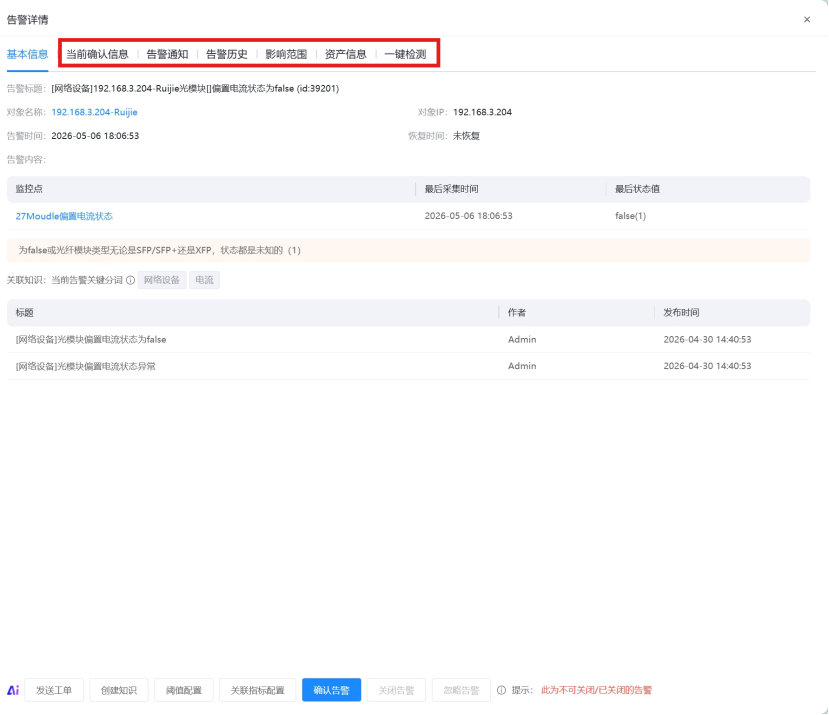Click the collection time cell in the 27Moudle row
The image size is (829, 715).
(x=468, y=216)
